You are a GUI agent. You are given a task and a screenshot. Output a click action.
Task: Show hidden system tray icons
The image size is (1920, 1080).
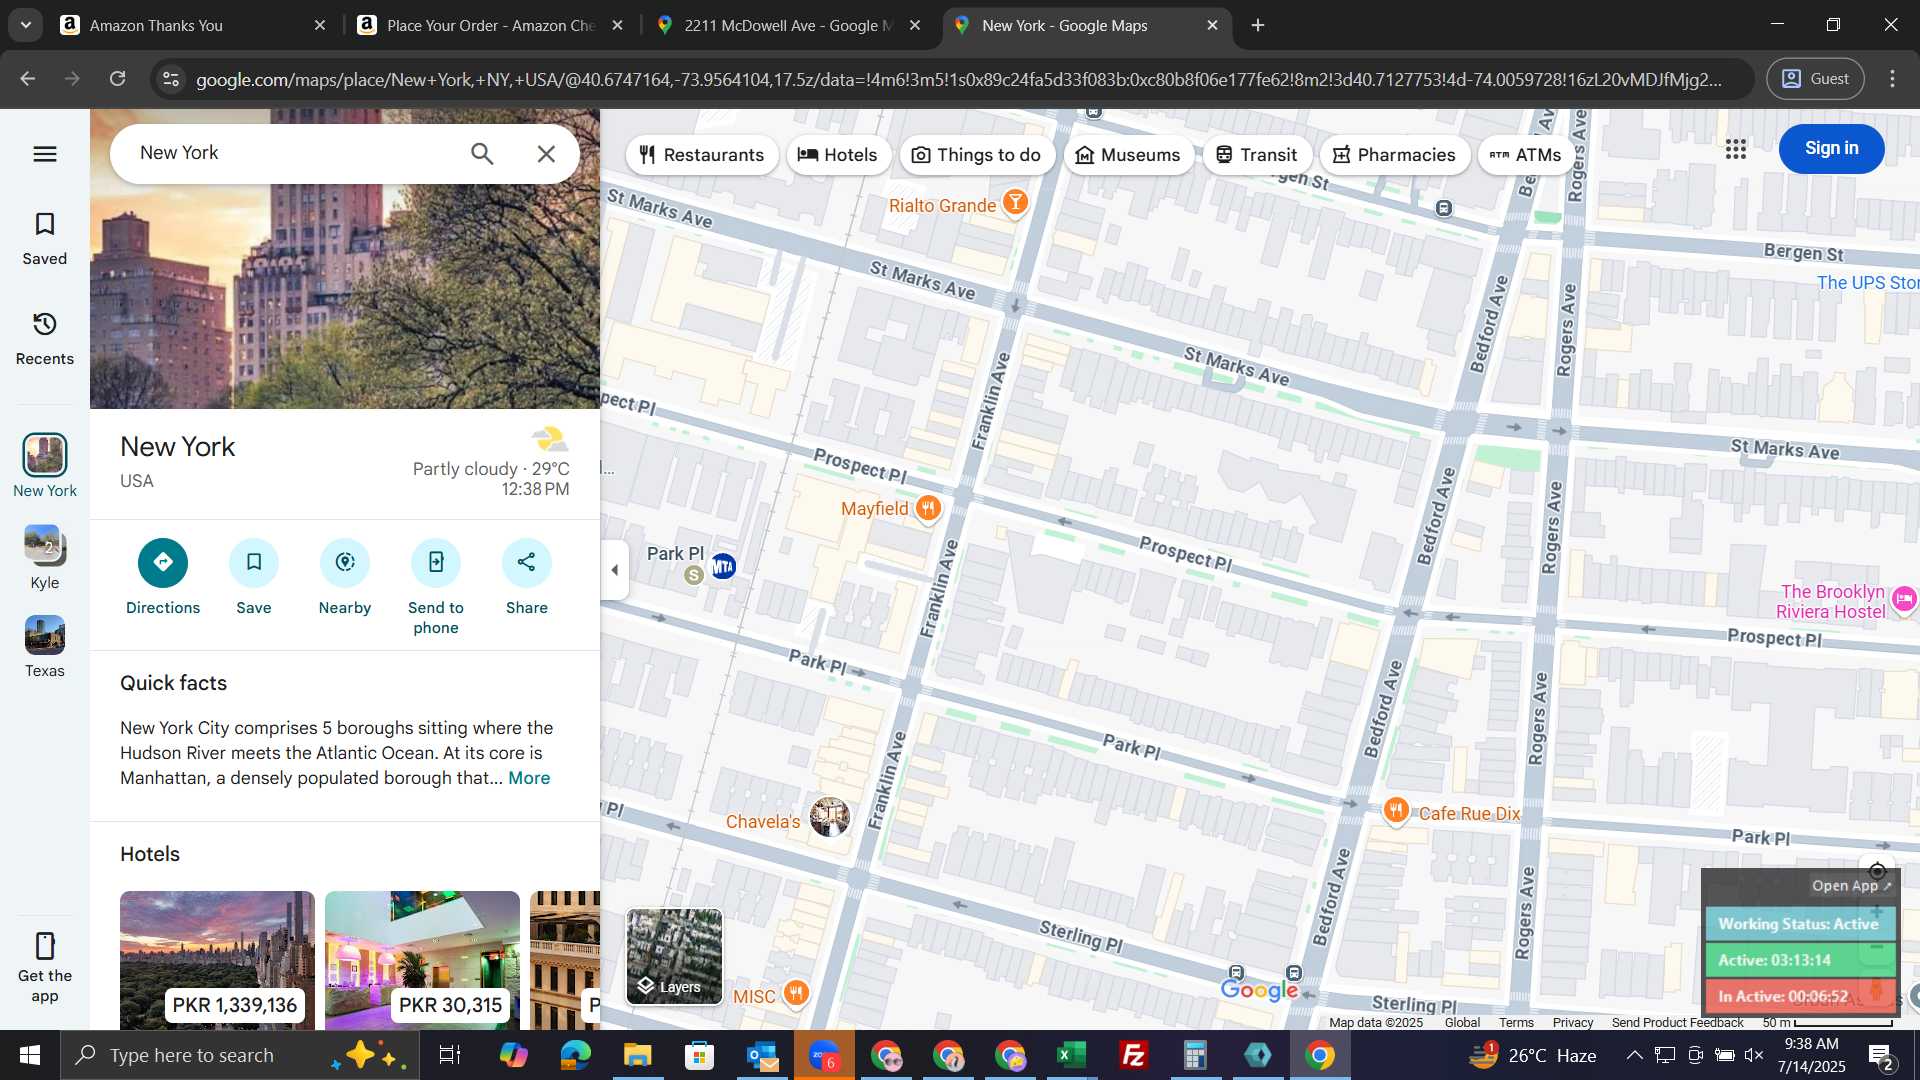[1633, 1055]
